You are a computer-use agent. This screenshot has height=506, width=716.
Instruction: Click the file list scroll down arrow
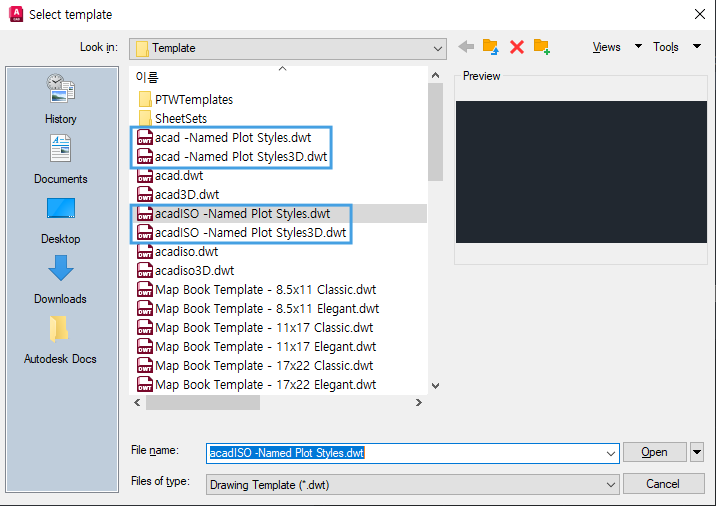[x=435, y=386]
